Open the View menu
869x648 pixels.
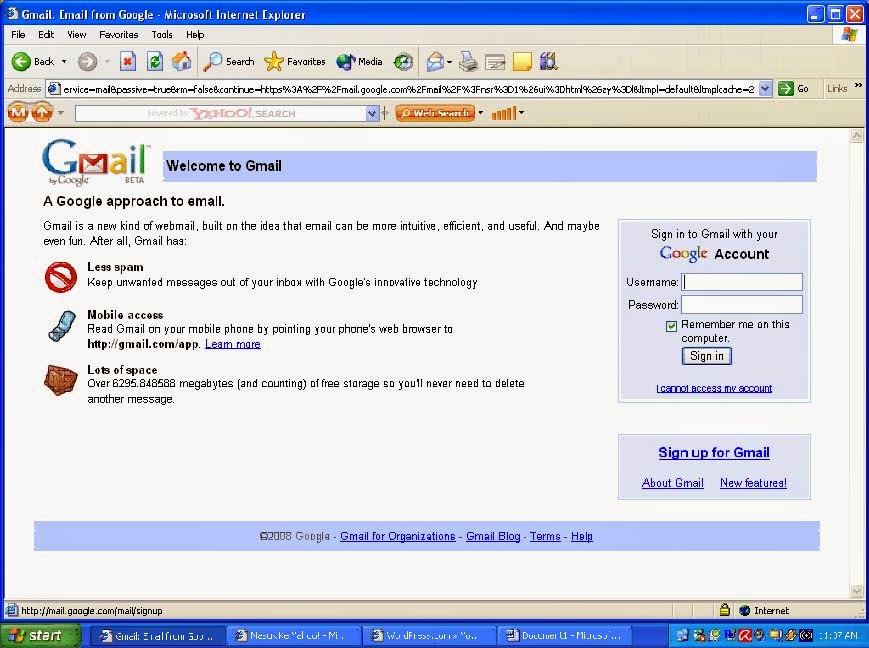click(76, 34)
